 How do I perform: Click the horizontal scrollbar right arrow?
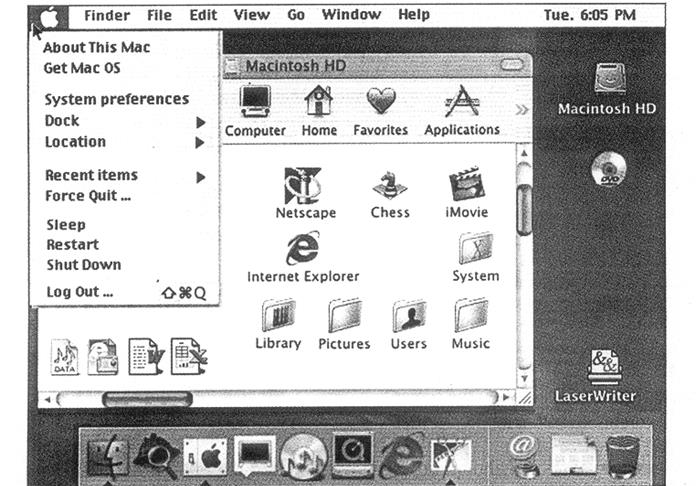coord(506,397)
